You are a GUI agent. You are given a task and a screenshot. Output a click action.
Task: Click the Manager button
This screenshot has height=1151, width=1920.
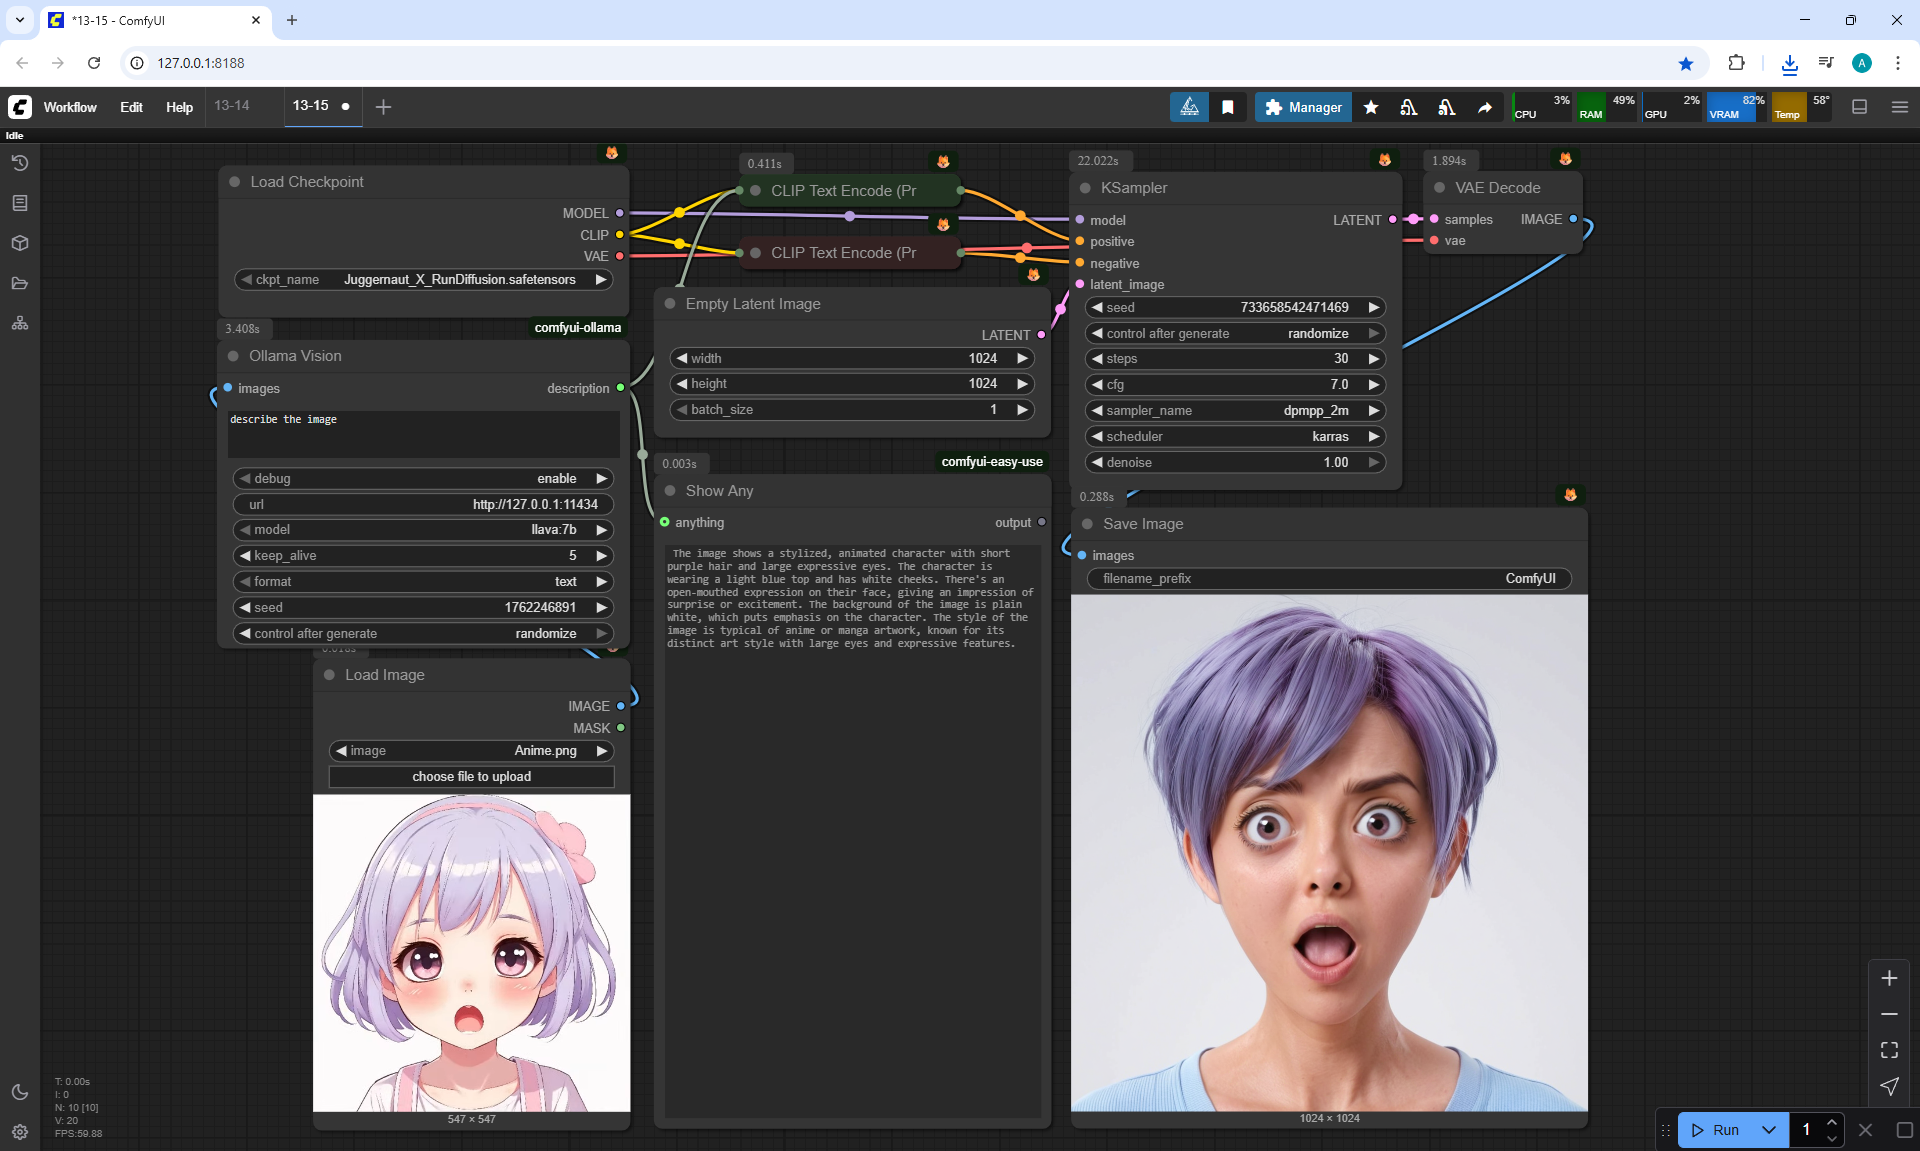point(1303,107)
